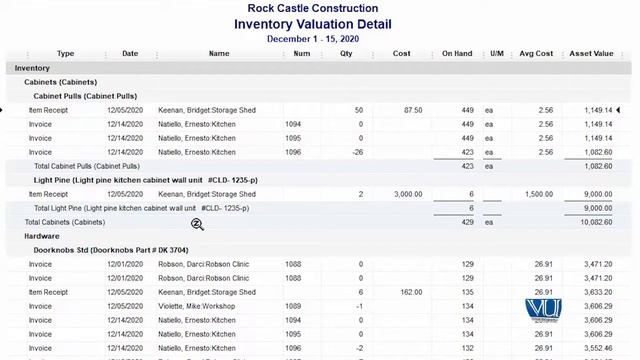
Task: Click the Cabinets (Cabinets) group heading
Action: click(60, 82)
